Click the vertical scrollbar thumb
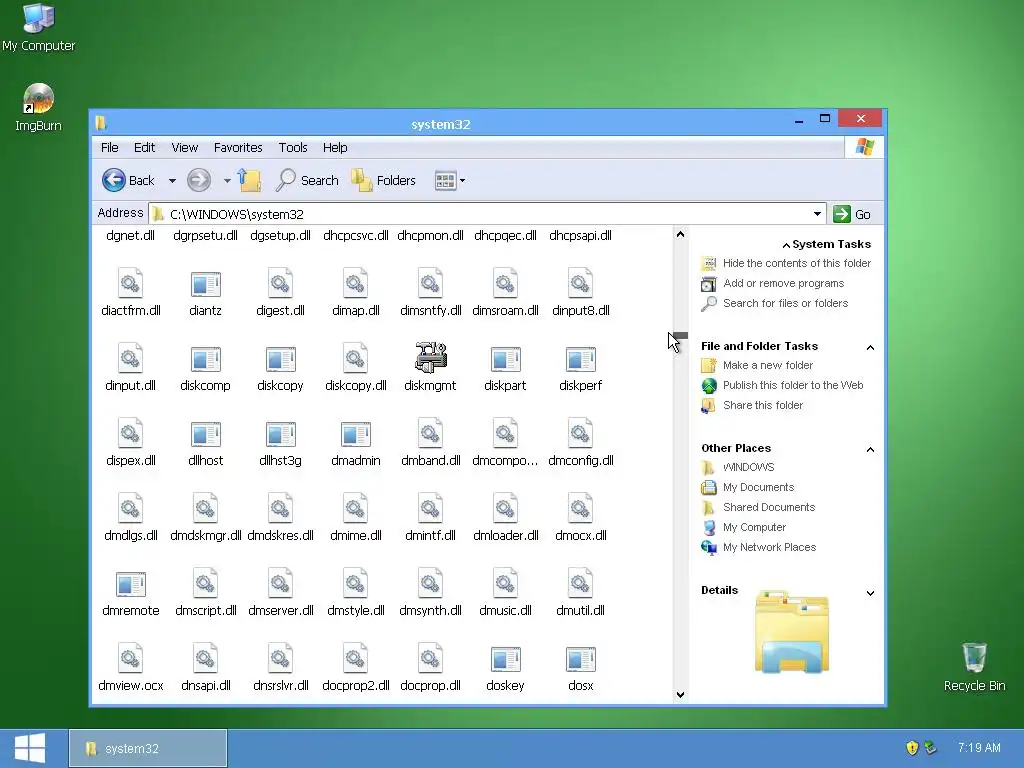The width and height of the screenshot is (1024, 768). tap(680, 336)
